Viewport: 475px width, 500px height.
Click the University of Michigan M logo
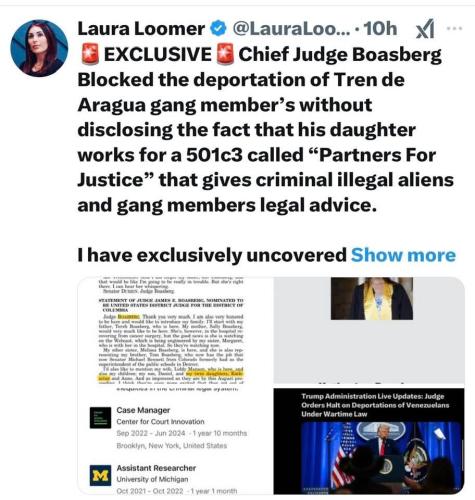(x=100, y=475)
